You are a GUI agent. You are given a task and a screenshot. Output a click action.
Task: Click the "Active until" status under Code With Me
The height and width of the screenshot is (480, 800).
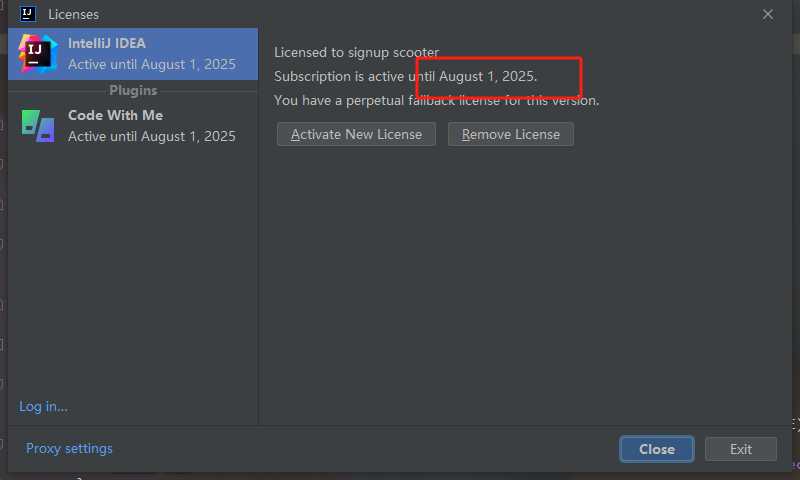point(151,136)
